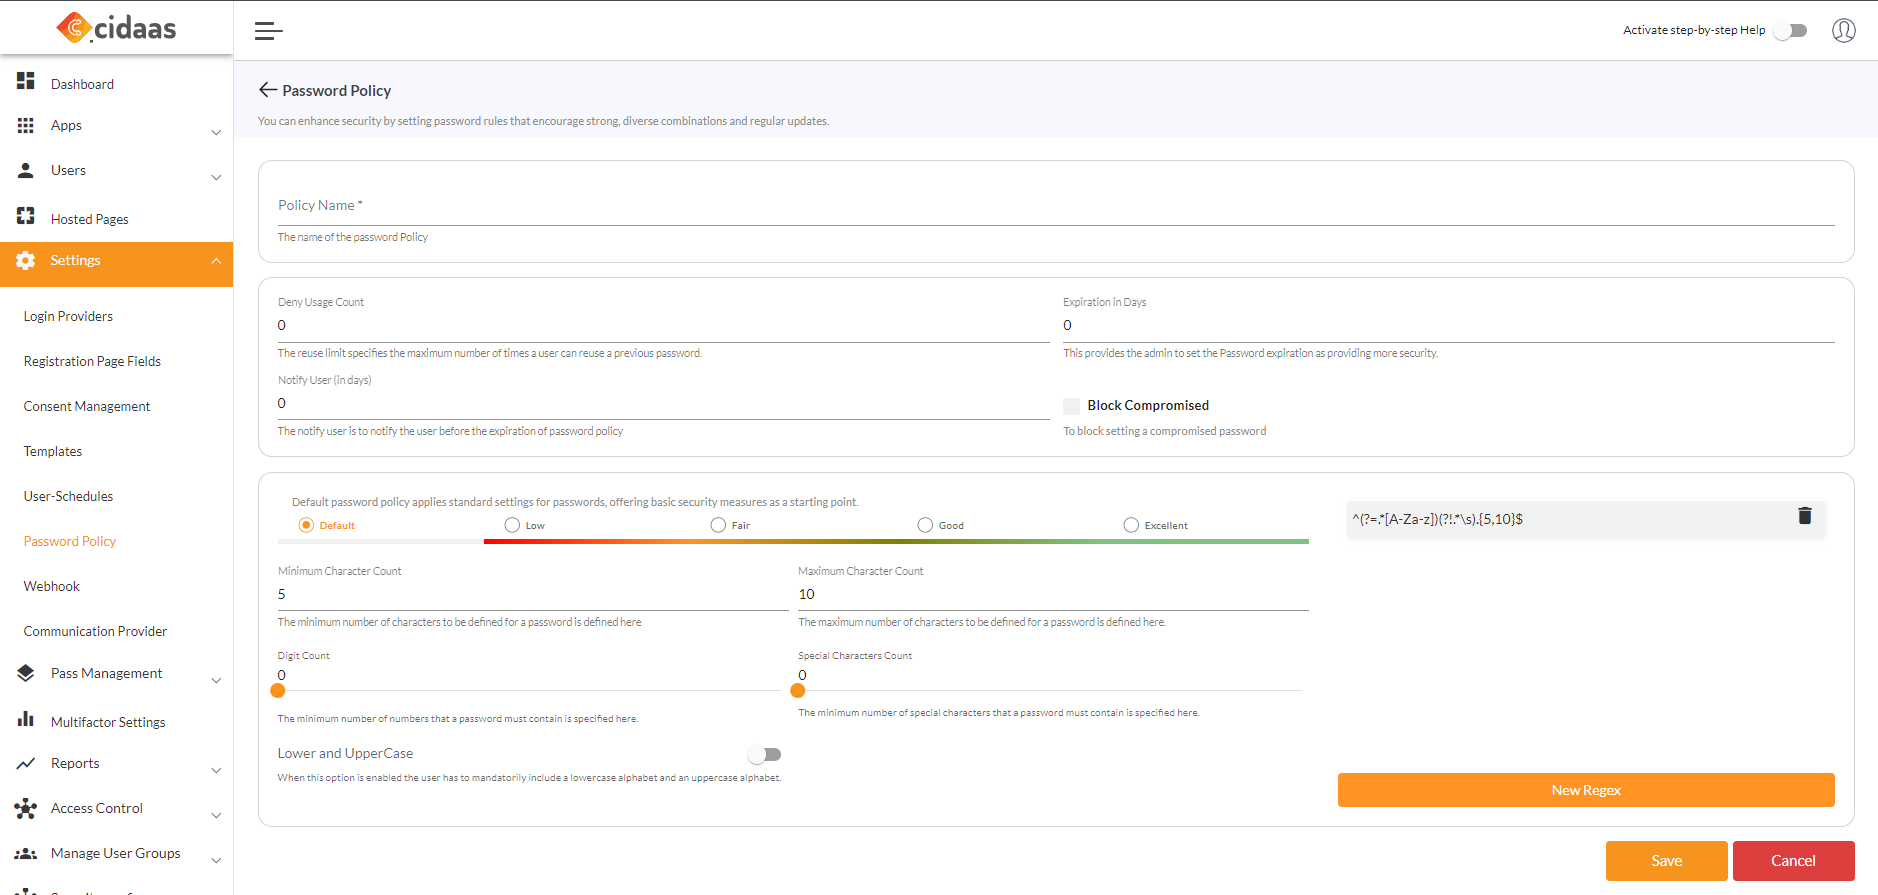The image size is (1878, 895).
Task: Click the Multifactor Settings bar icon
Action: click(x=26, y=719)
